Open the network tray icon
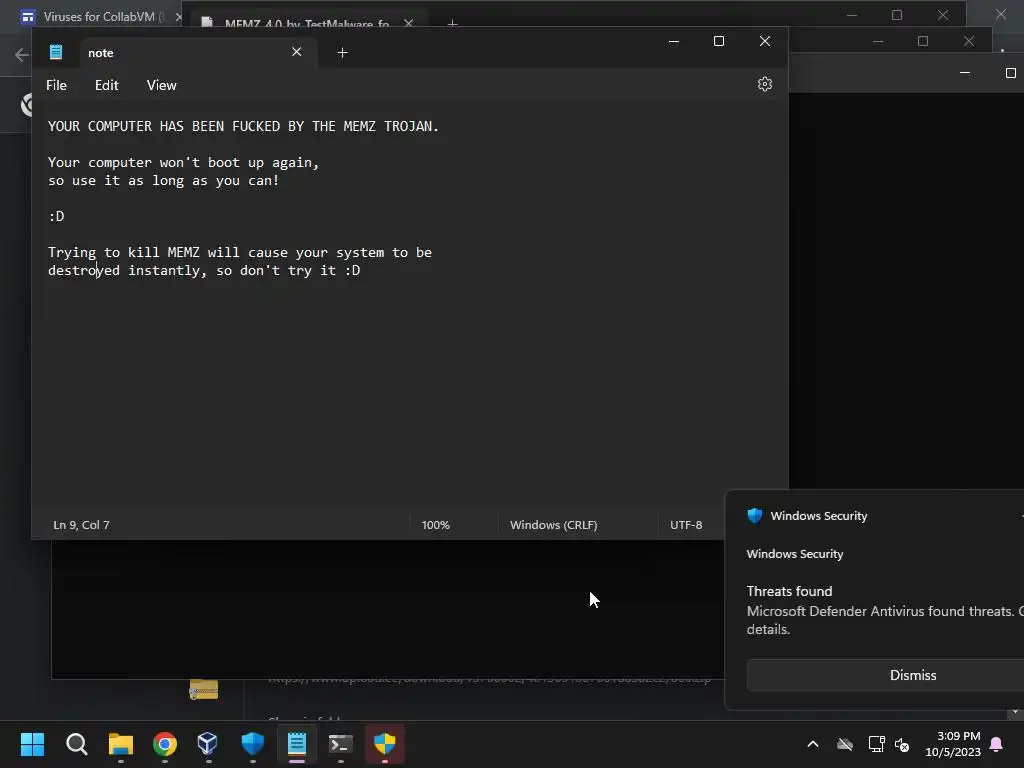The height and width of the screenshot is (768, 1024). click(x=876, y=744)
